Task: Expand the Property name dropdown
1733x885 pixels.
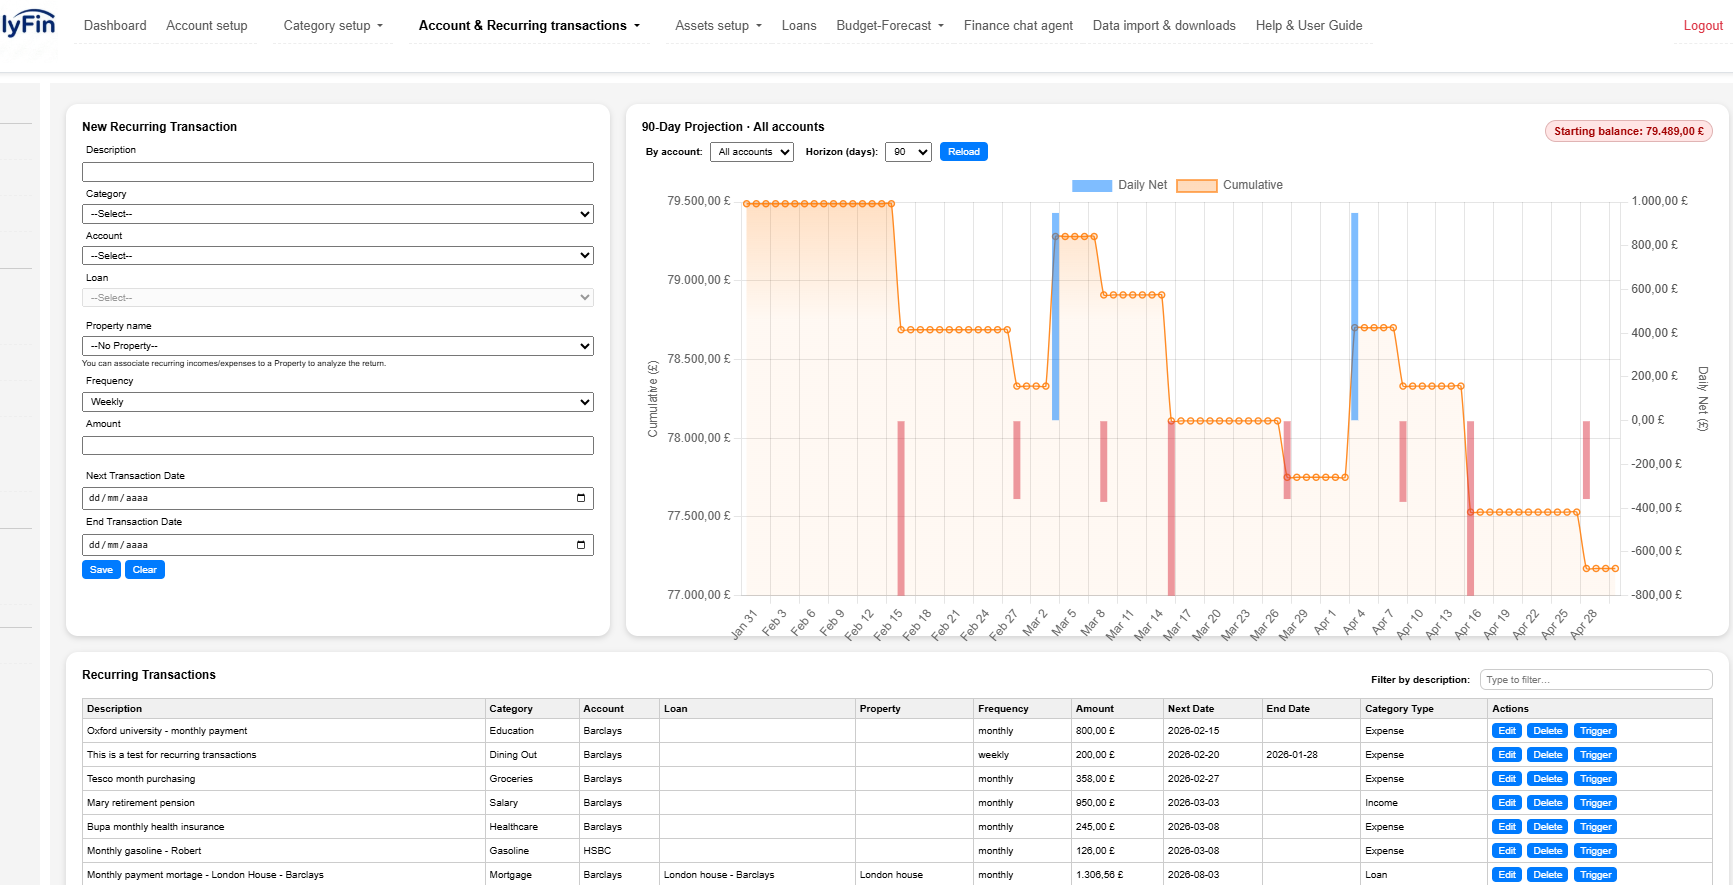Action: [338, 346]
